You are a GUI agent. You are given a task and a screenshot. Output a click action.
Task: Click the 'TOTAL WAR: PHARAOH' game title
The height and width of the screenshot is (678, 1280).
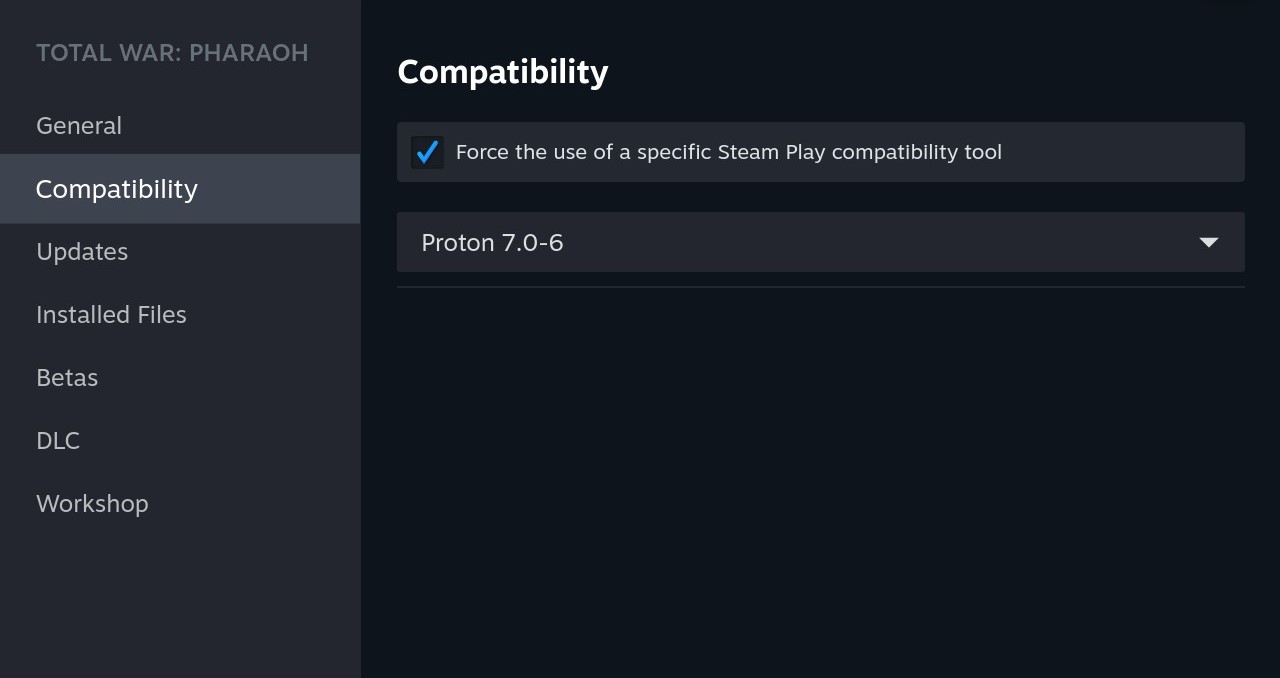172,53
